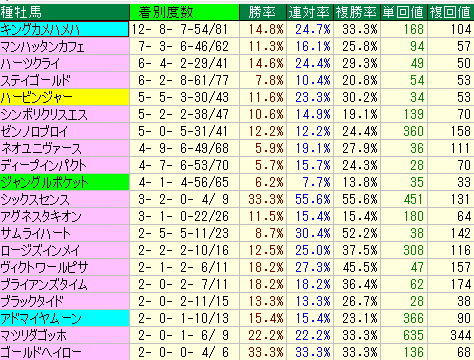Click the record 4- 9- 6-49/68
Image resolution: width=474 pixels, height=360 pixels.
(183, 148)
